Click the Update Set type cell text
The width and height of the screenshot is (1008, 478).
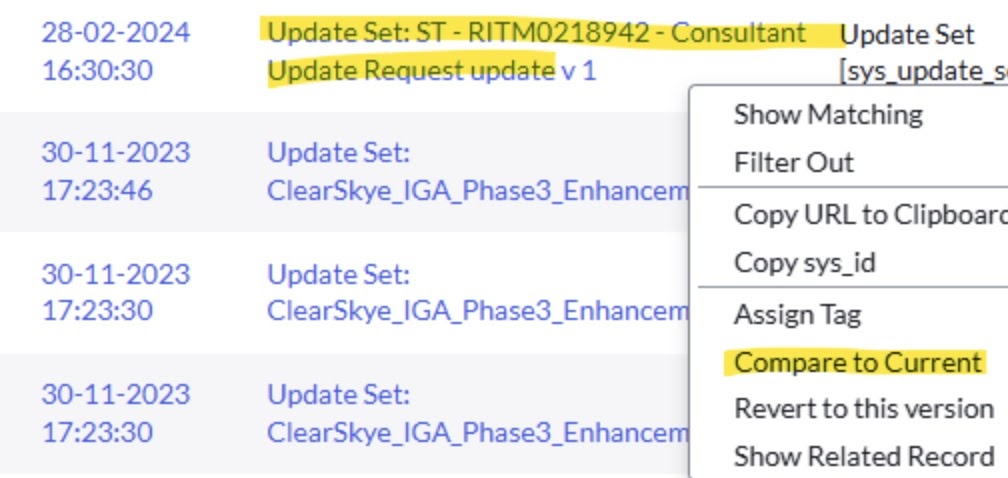907,35
